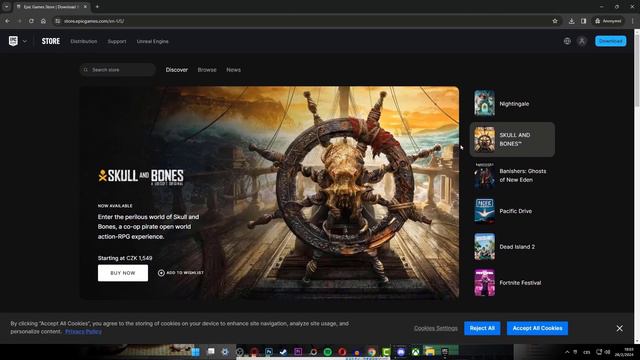This screenshot has height=360, width=640.
Task: Bookmark this page with the star icon
Action: 555,21
